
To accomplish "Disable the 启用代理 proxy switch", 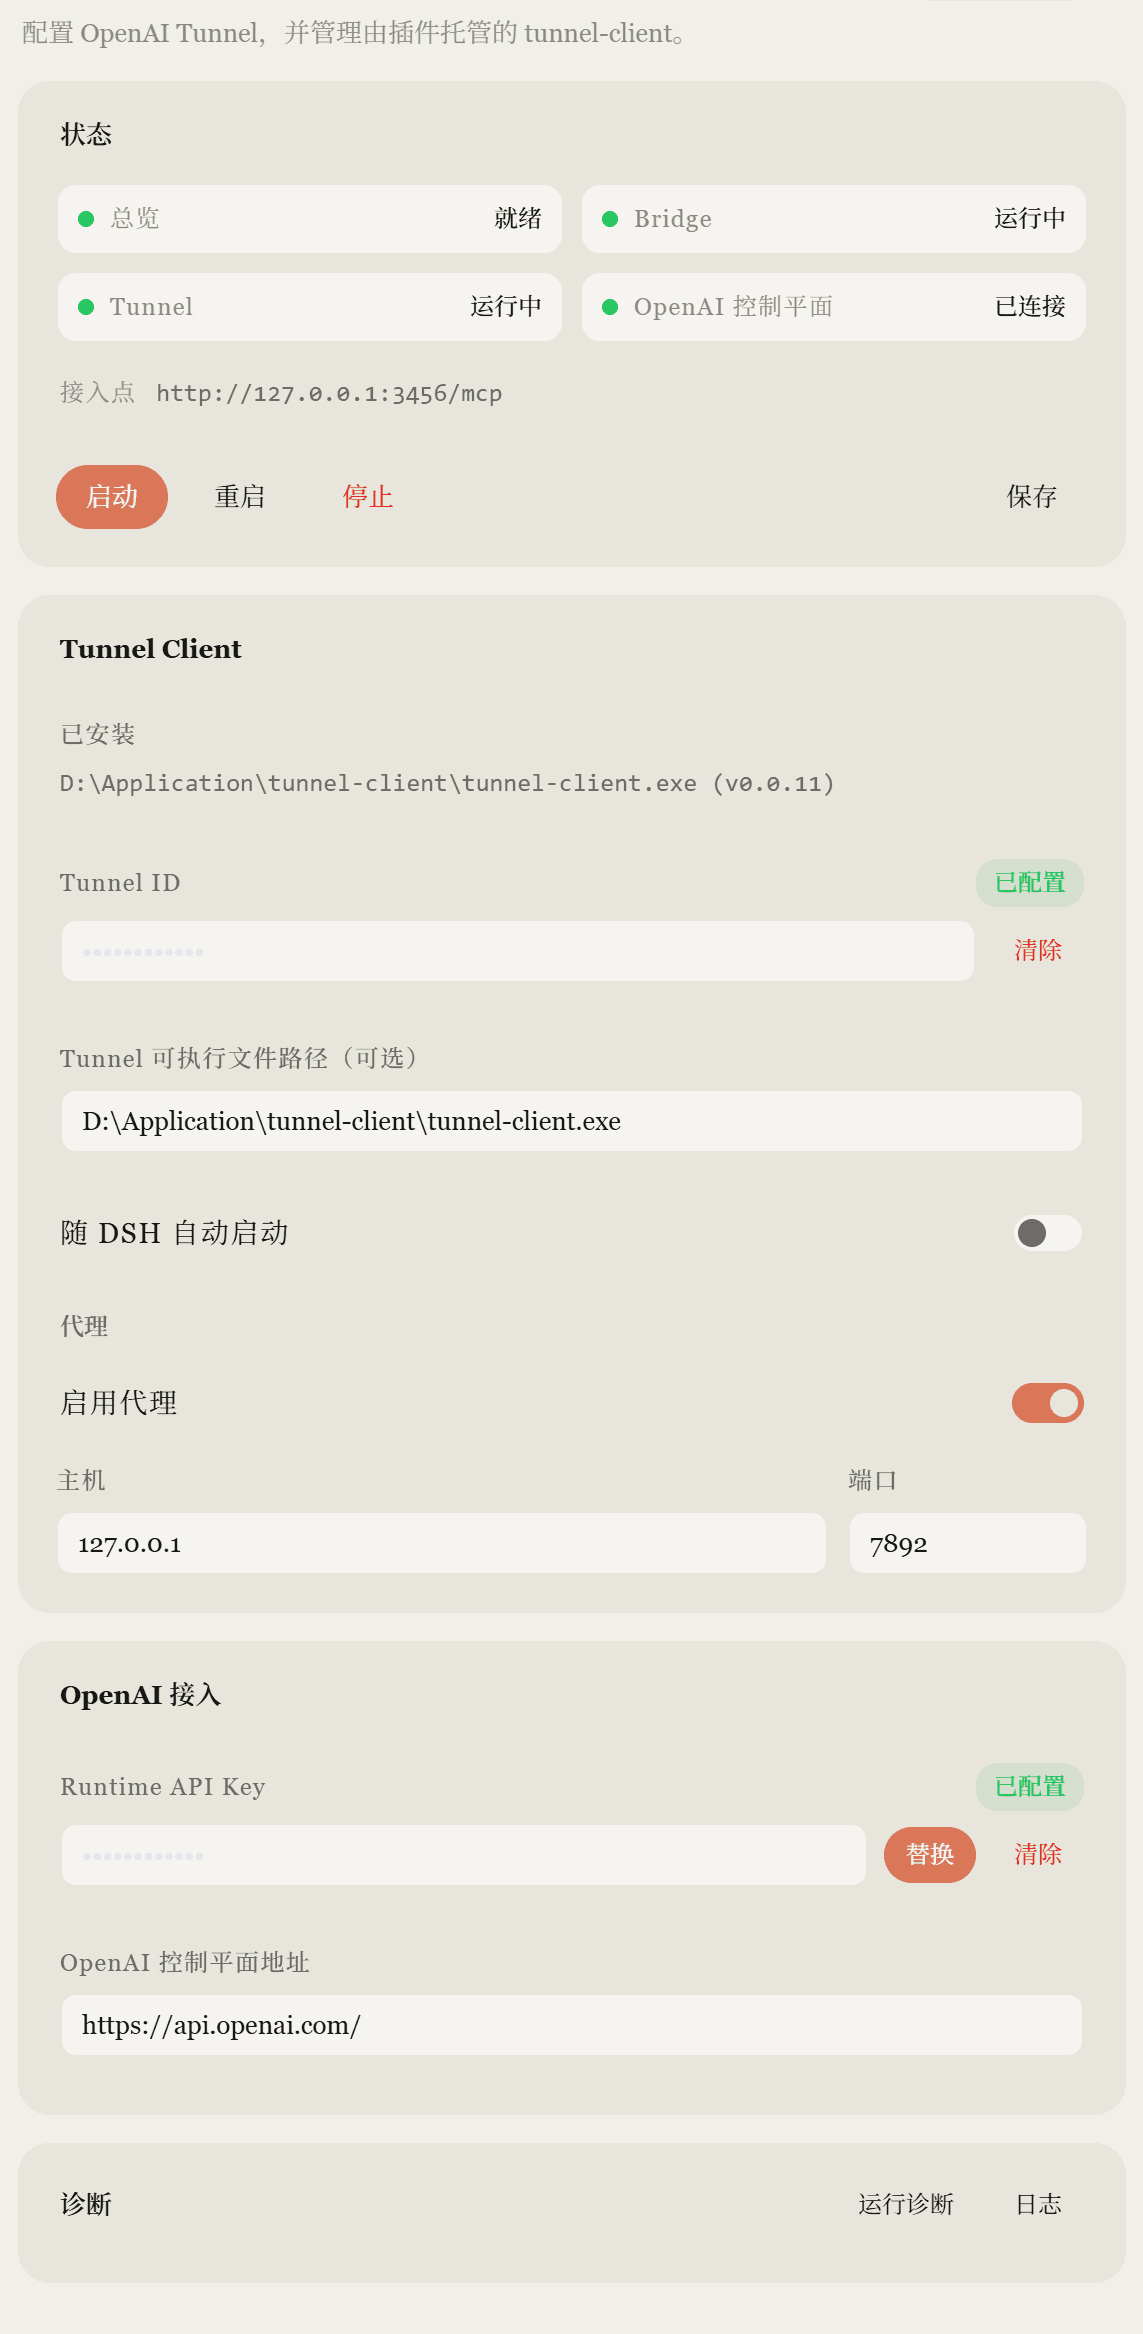I will tap(1047, 1403).
